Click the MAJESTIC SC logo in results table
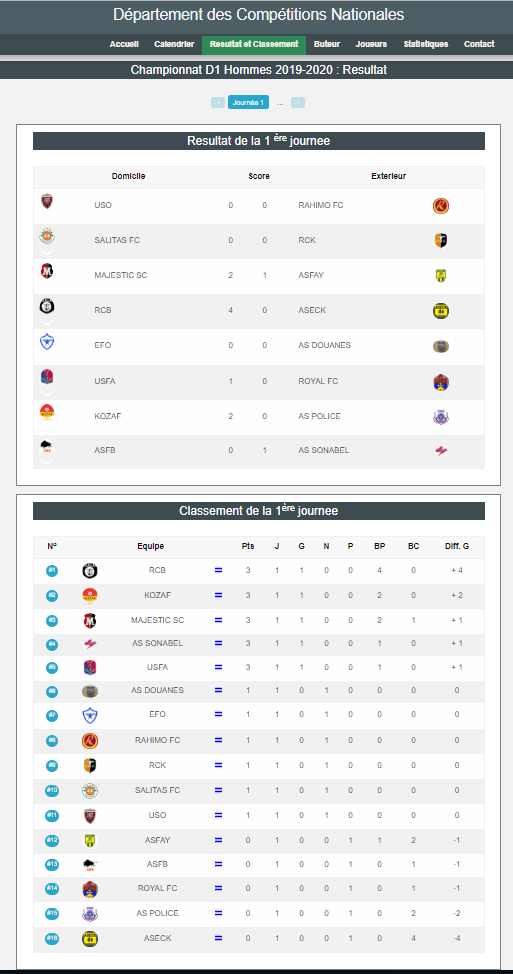 (x=47, y=271)
